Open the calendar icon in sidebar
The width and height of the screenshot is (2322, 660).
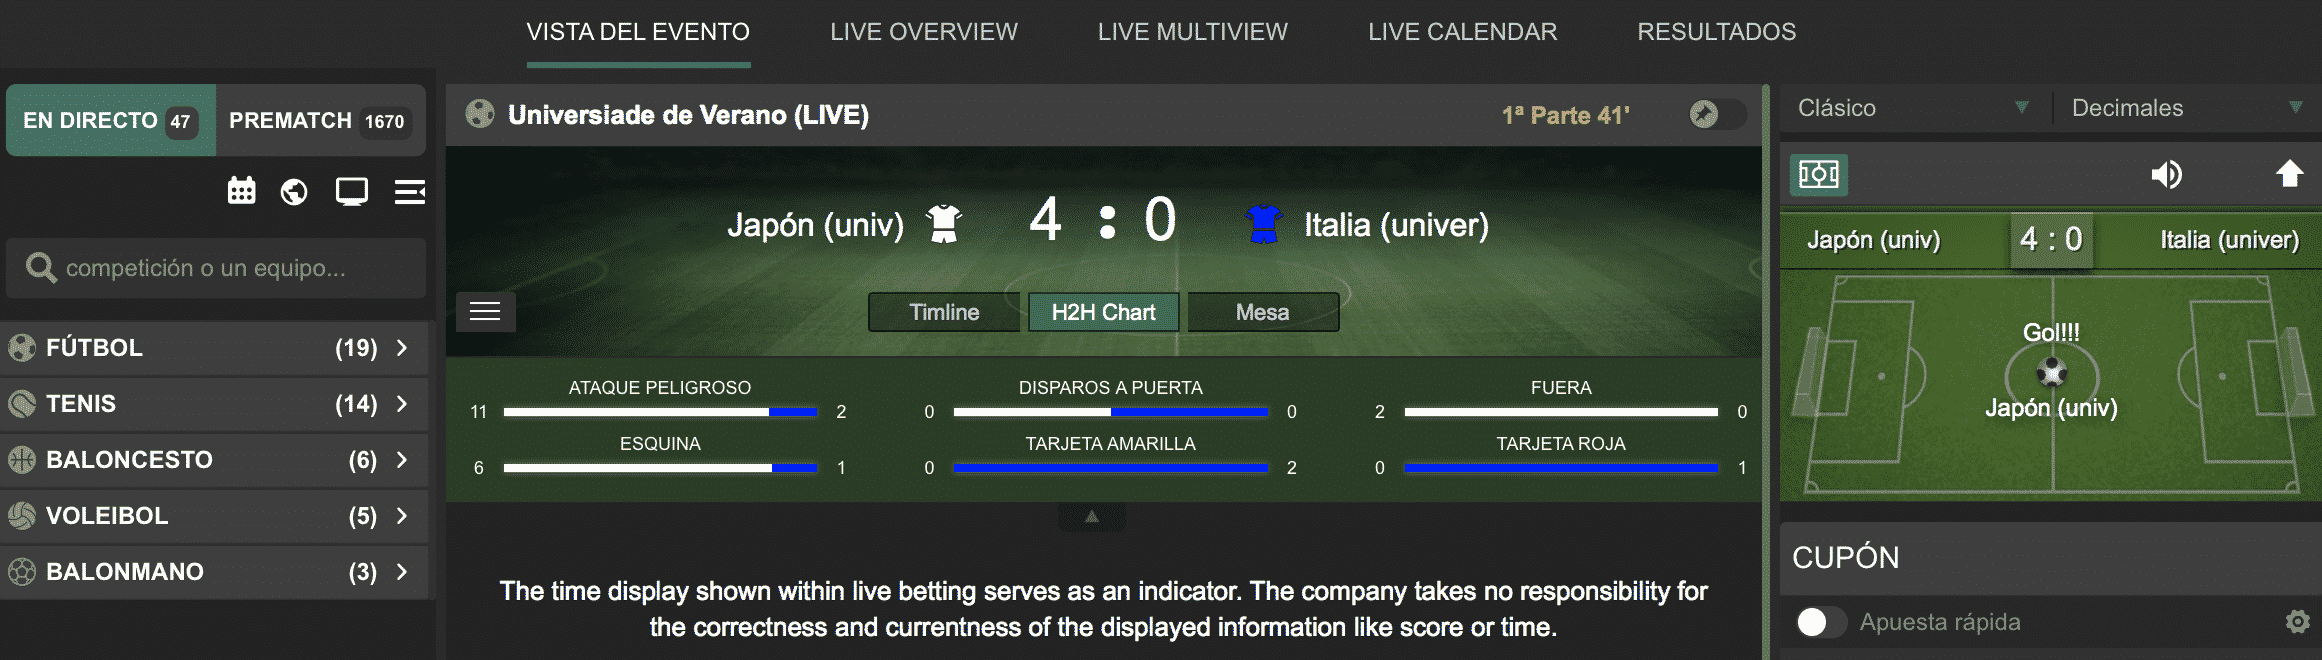[x=241, y=191]
